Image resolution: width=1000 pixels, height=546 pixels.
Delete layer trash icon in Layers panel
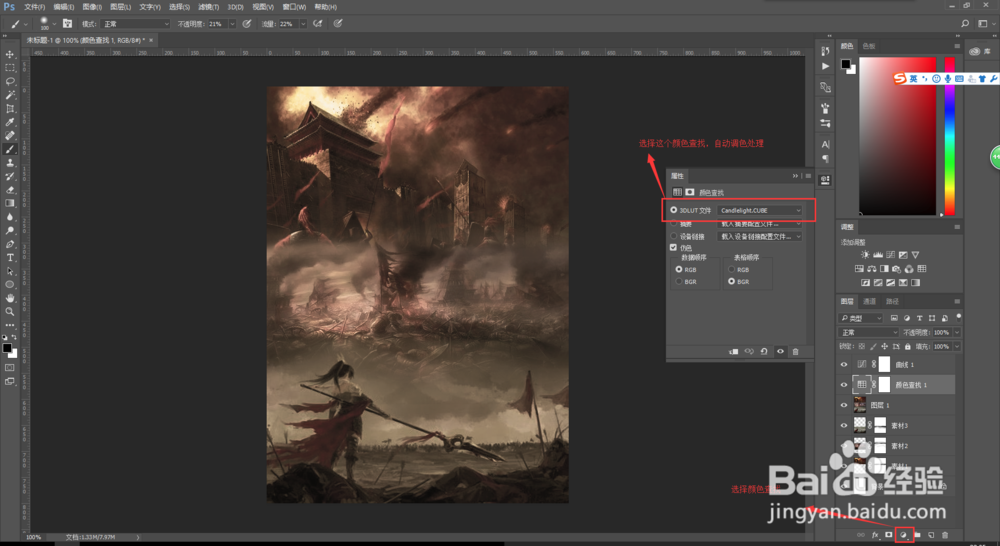[x=945, y=535]
